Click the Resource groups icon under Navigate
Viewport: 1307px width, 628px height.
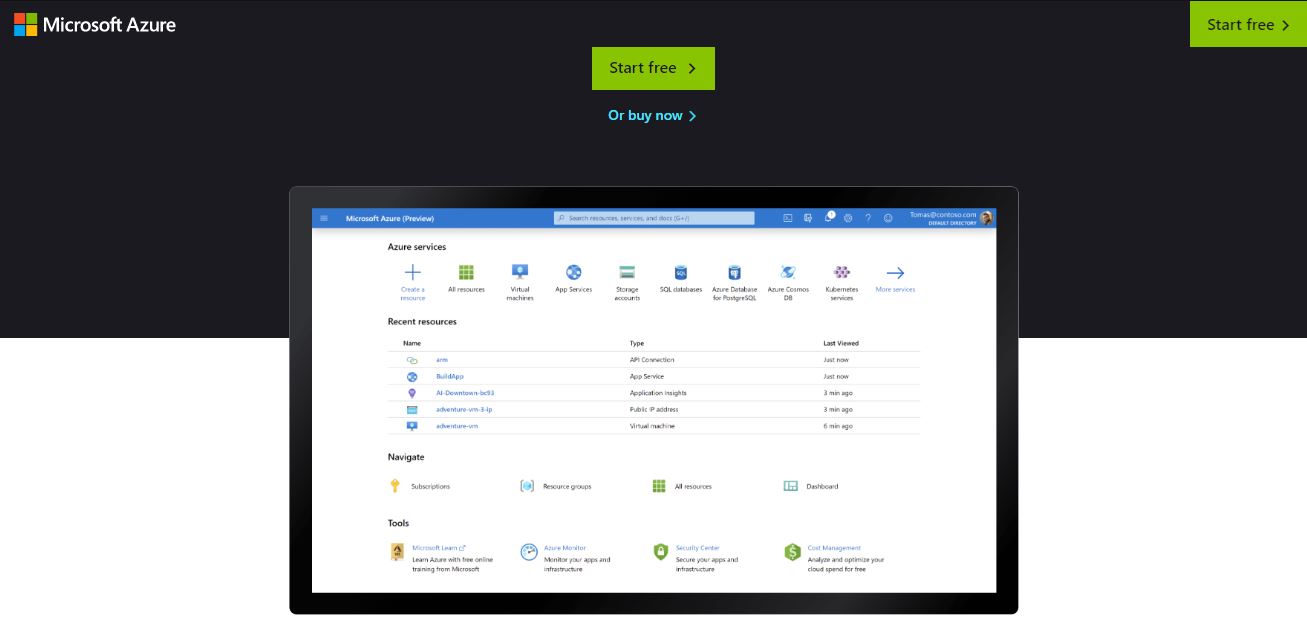coord(527,486)
